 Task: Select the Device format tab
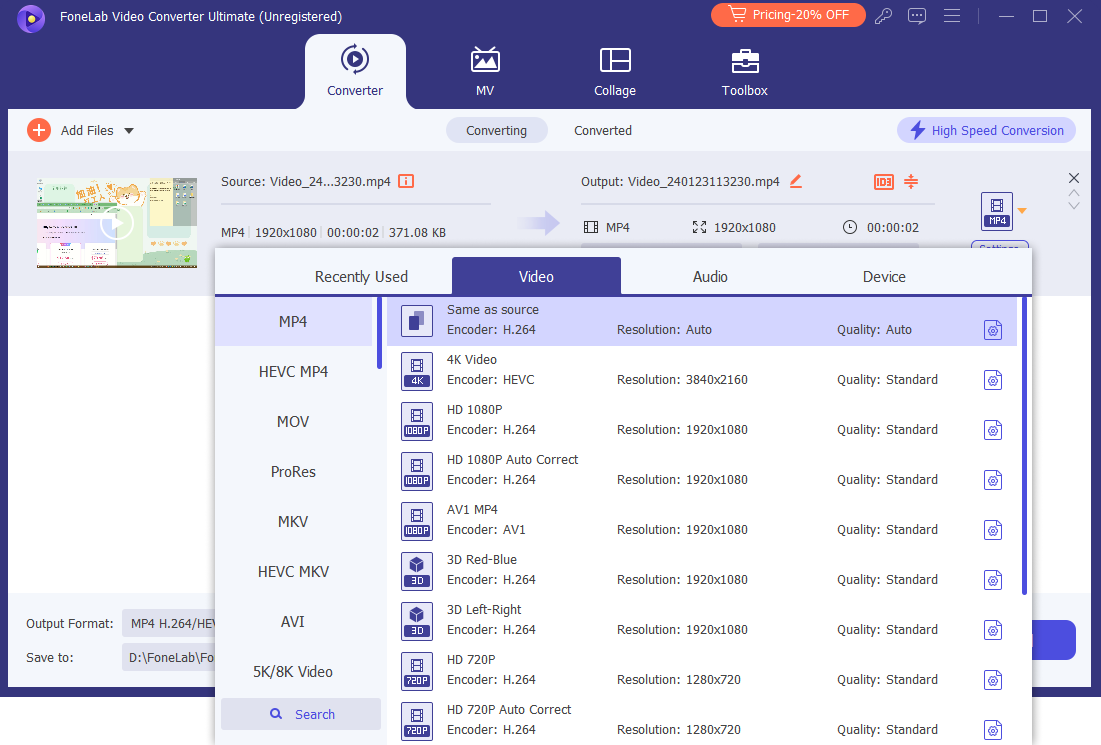pyautogui.click(x=884, y=276)
